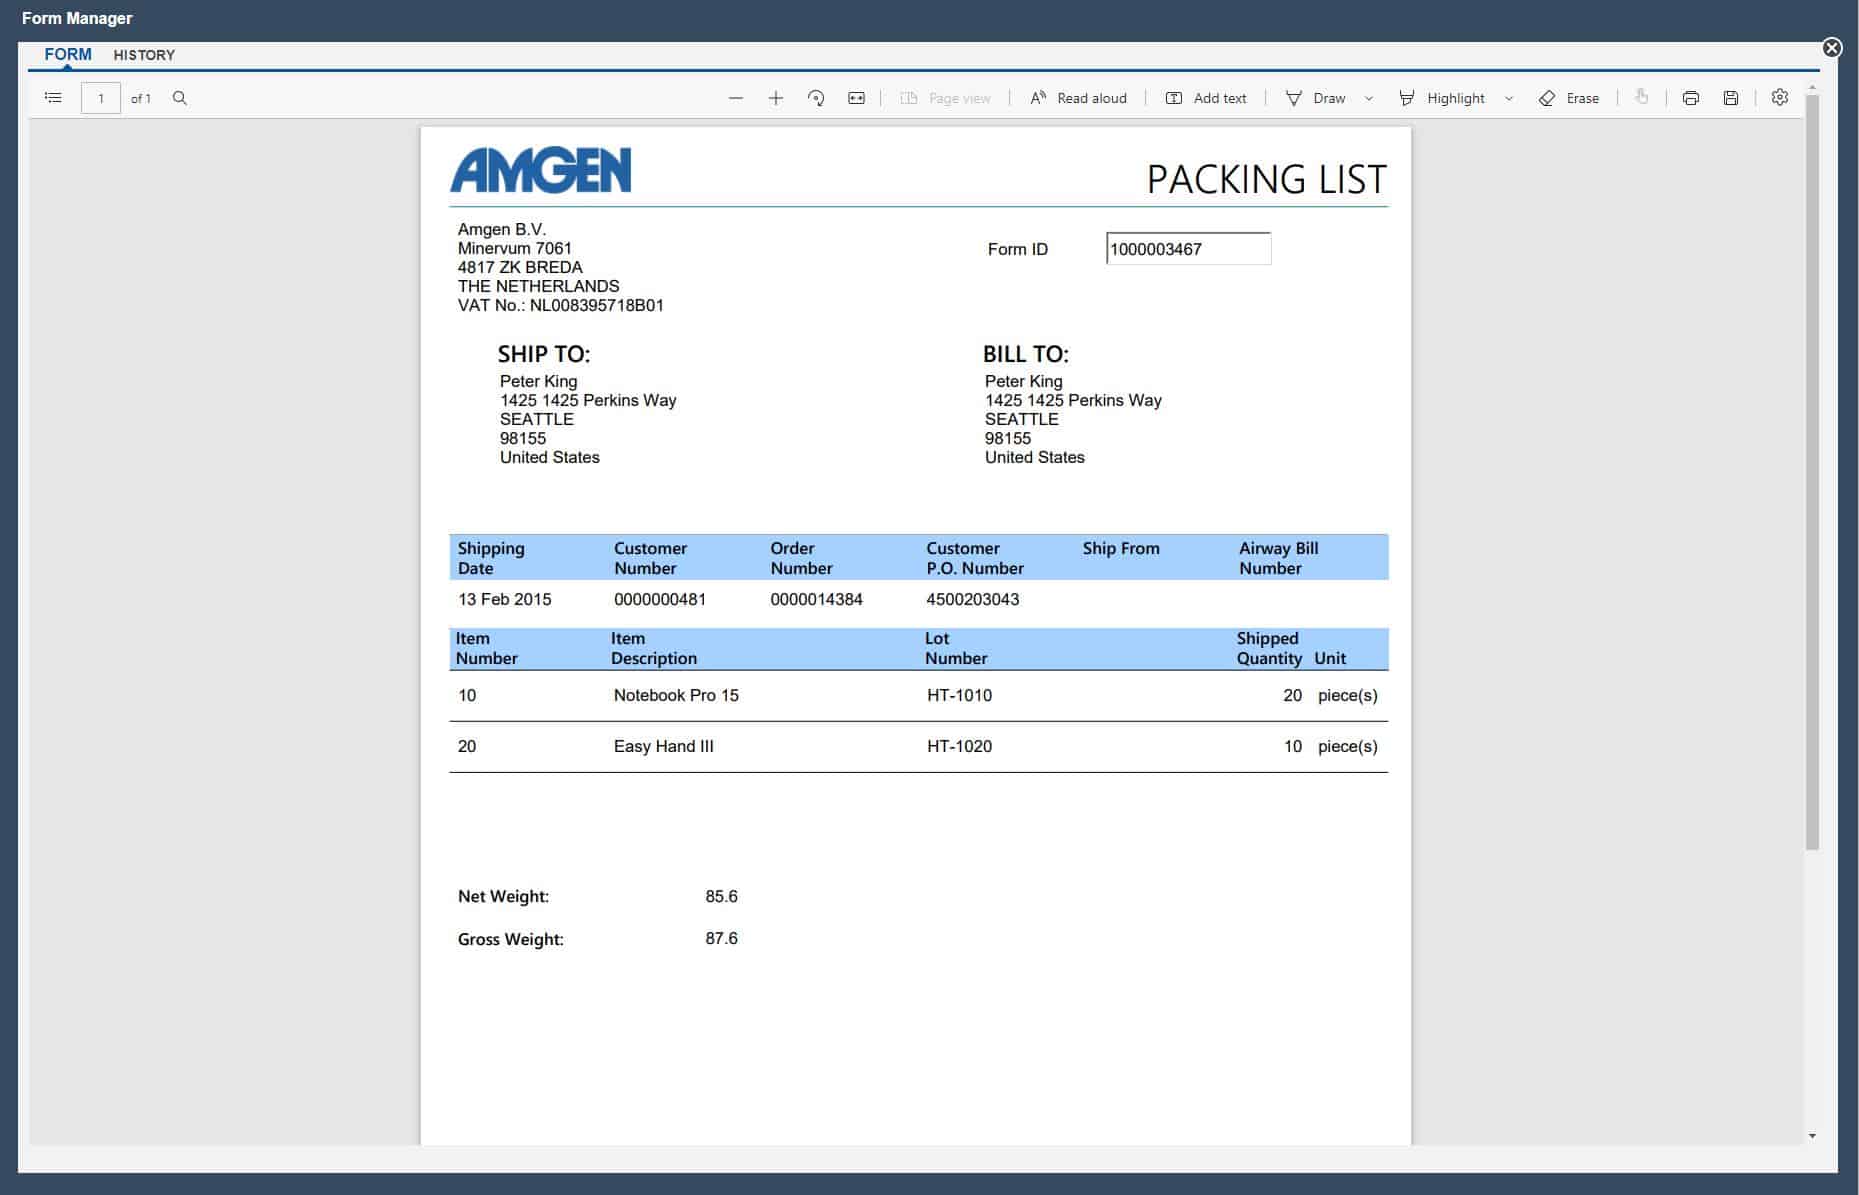Screen dimensions: 1859x1195
Task: Save the packing list document
Action: point(1730,97)
